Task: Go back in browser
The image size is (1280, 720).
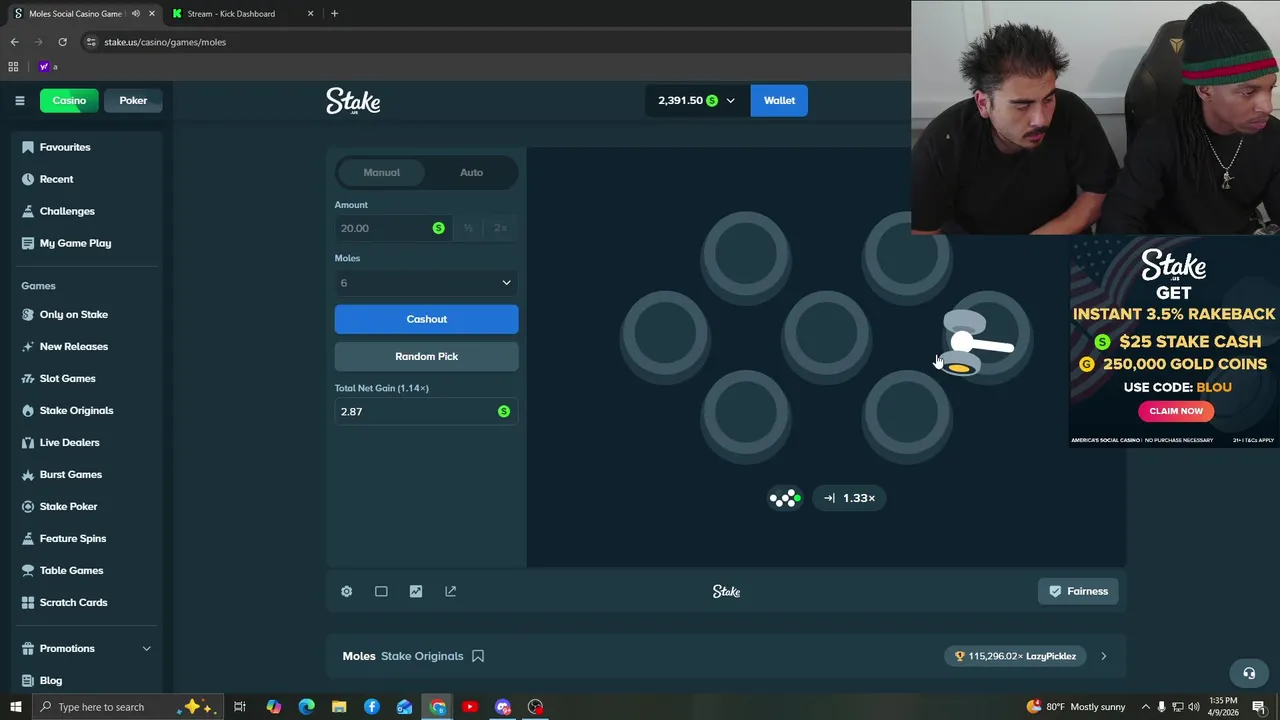Action: click(14, 42)
